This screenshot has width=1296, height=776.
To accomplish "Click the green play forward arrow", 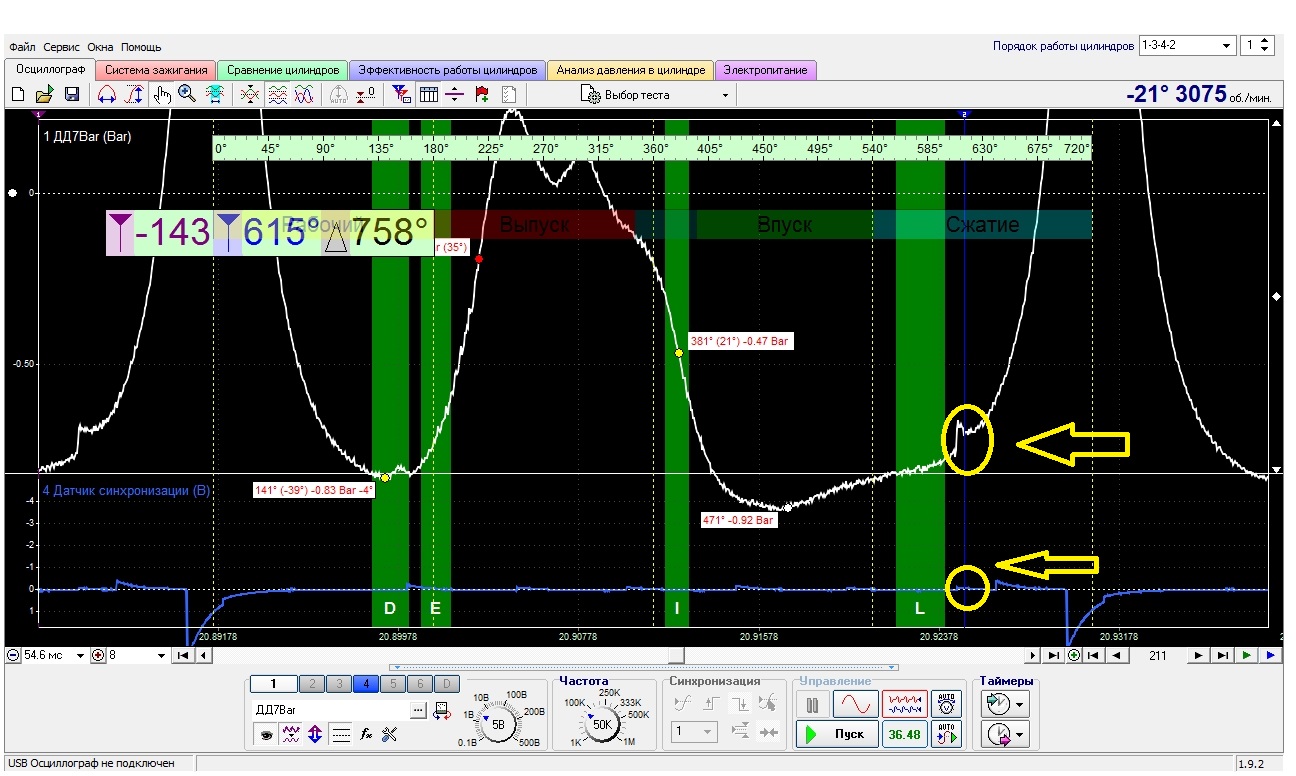I will point(1246,655).
